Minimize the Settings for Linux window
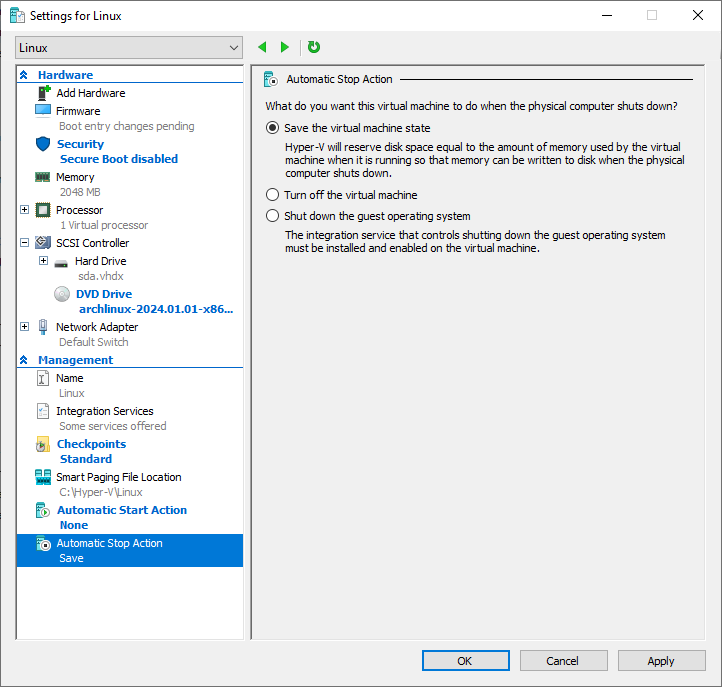This screenshot has width=722, height=687. (607, 15)
